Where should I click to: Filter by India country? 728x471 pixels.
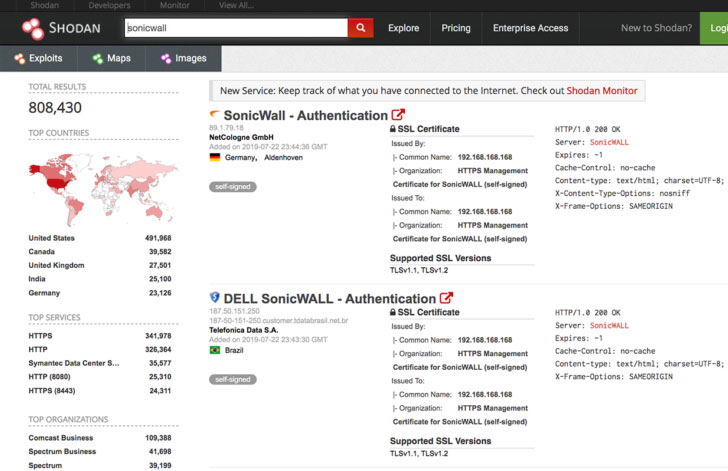(37, 279)
